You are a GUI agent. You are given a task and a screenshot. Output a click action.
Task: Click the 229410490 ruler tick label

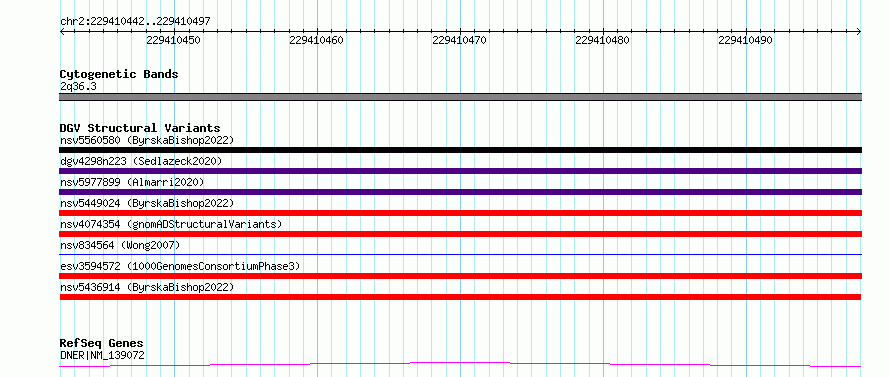click(745, 40)
